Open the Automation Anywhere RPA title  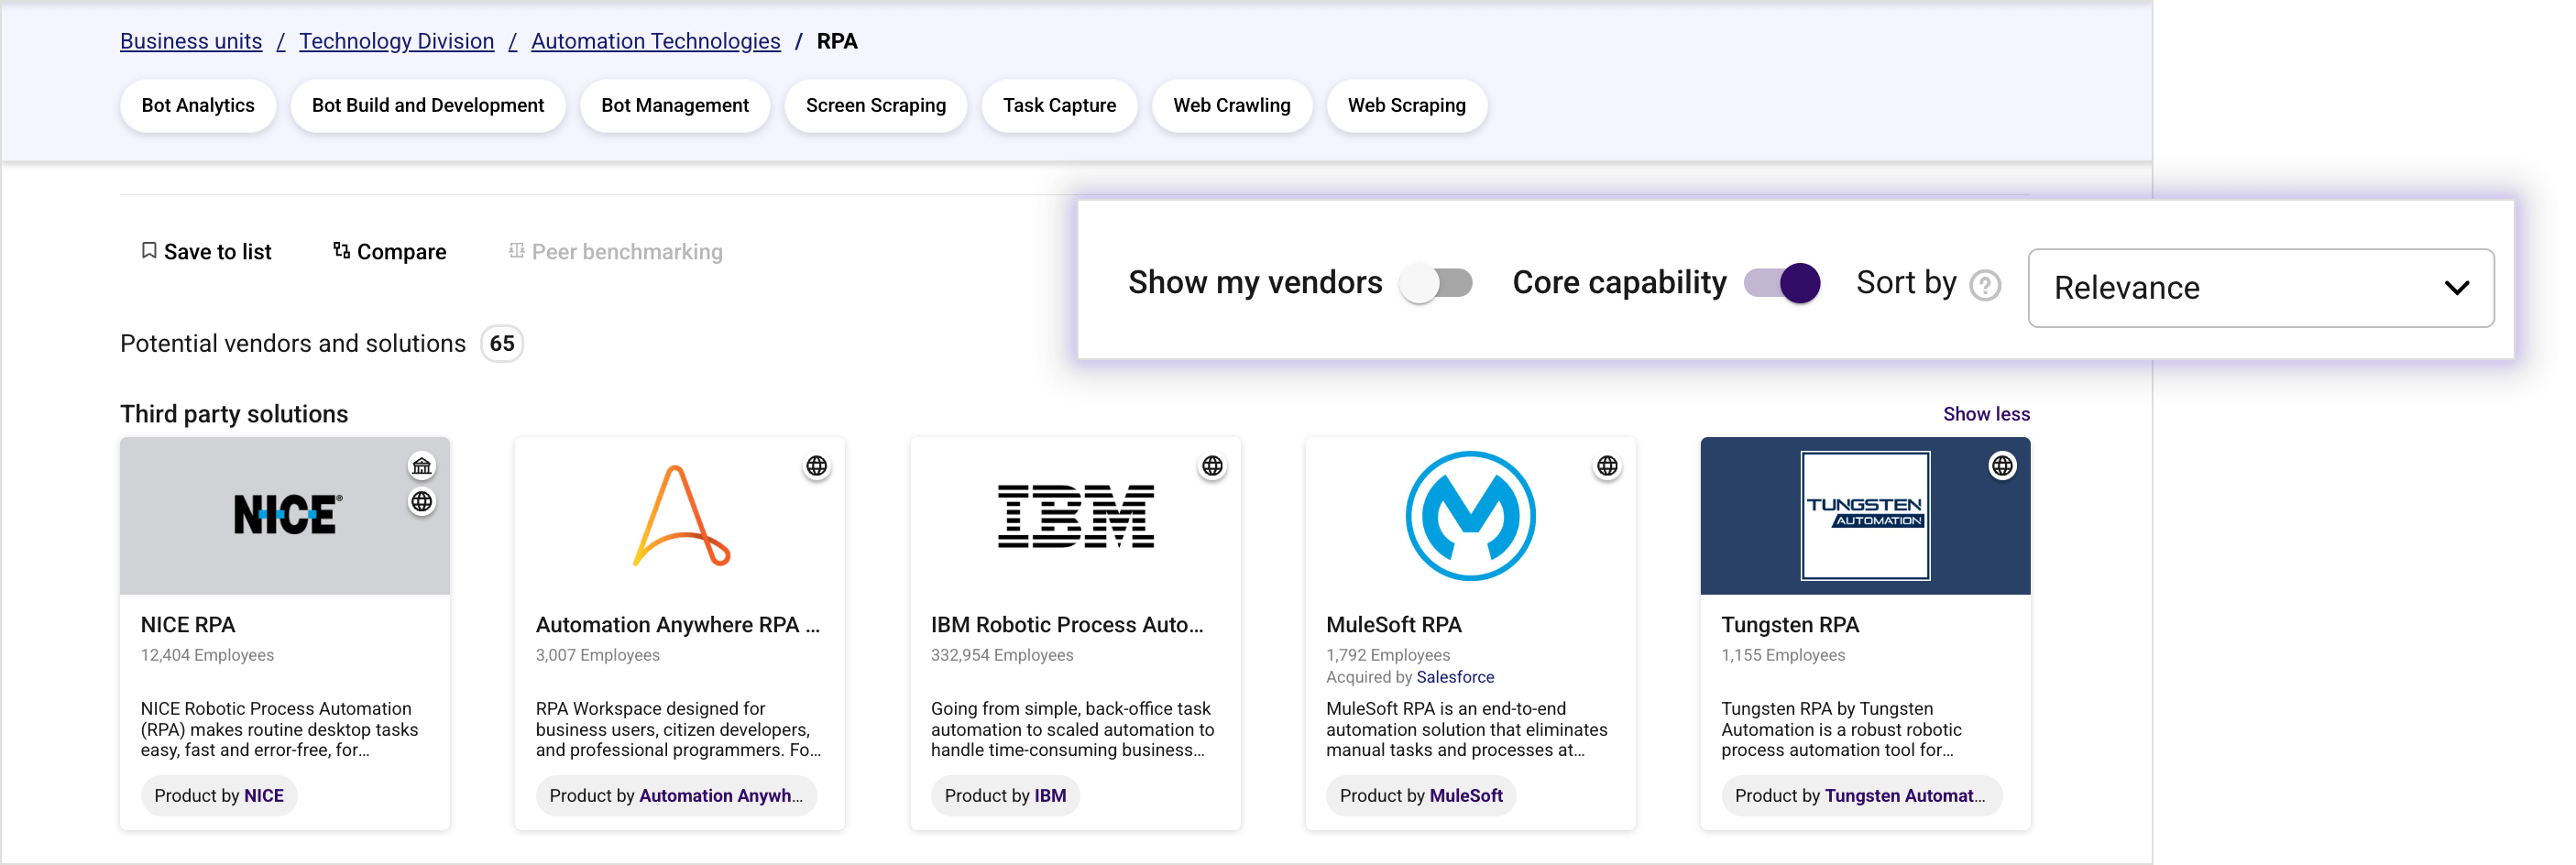[678, 625]
